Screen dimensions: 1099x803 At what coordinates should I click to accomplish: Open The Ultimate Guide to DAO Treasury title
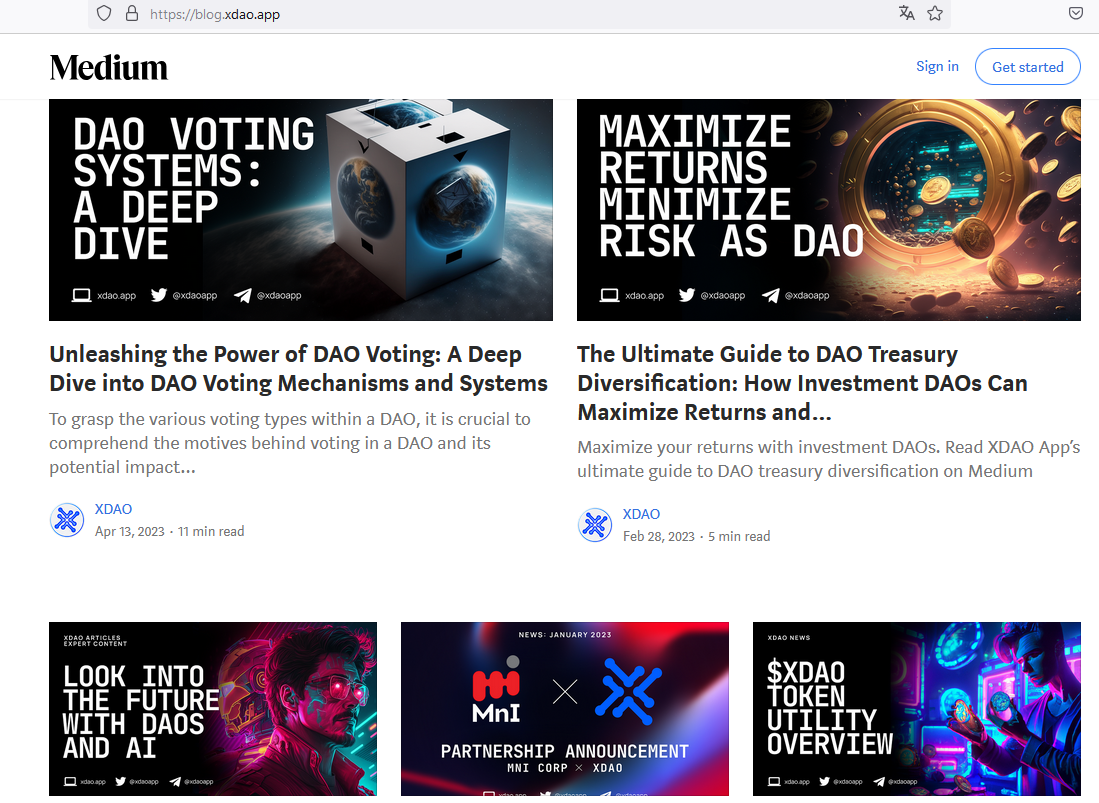click(x=803, y=383)
